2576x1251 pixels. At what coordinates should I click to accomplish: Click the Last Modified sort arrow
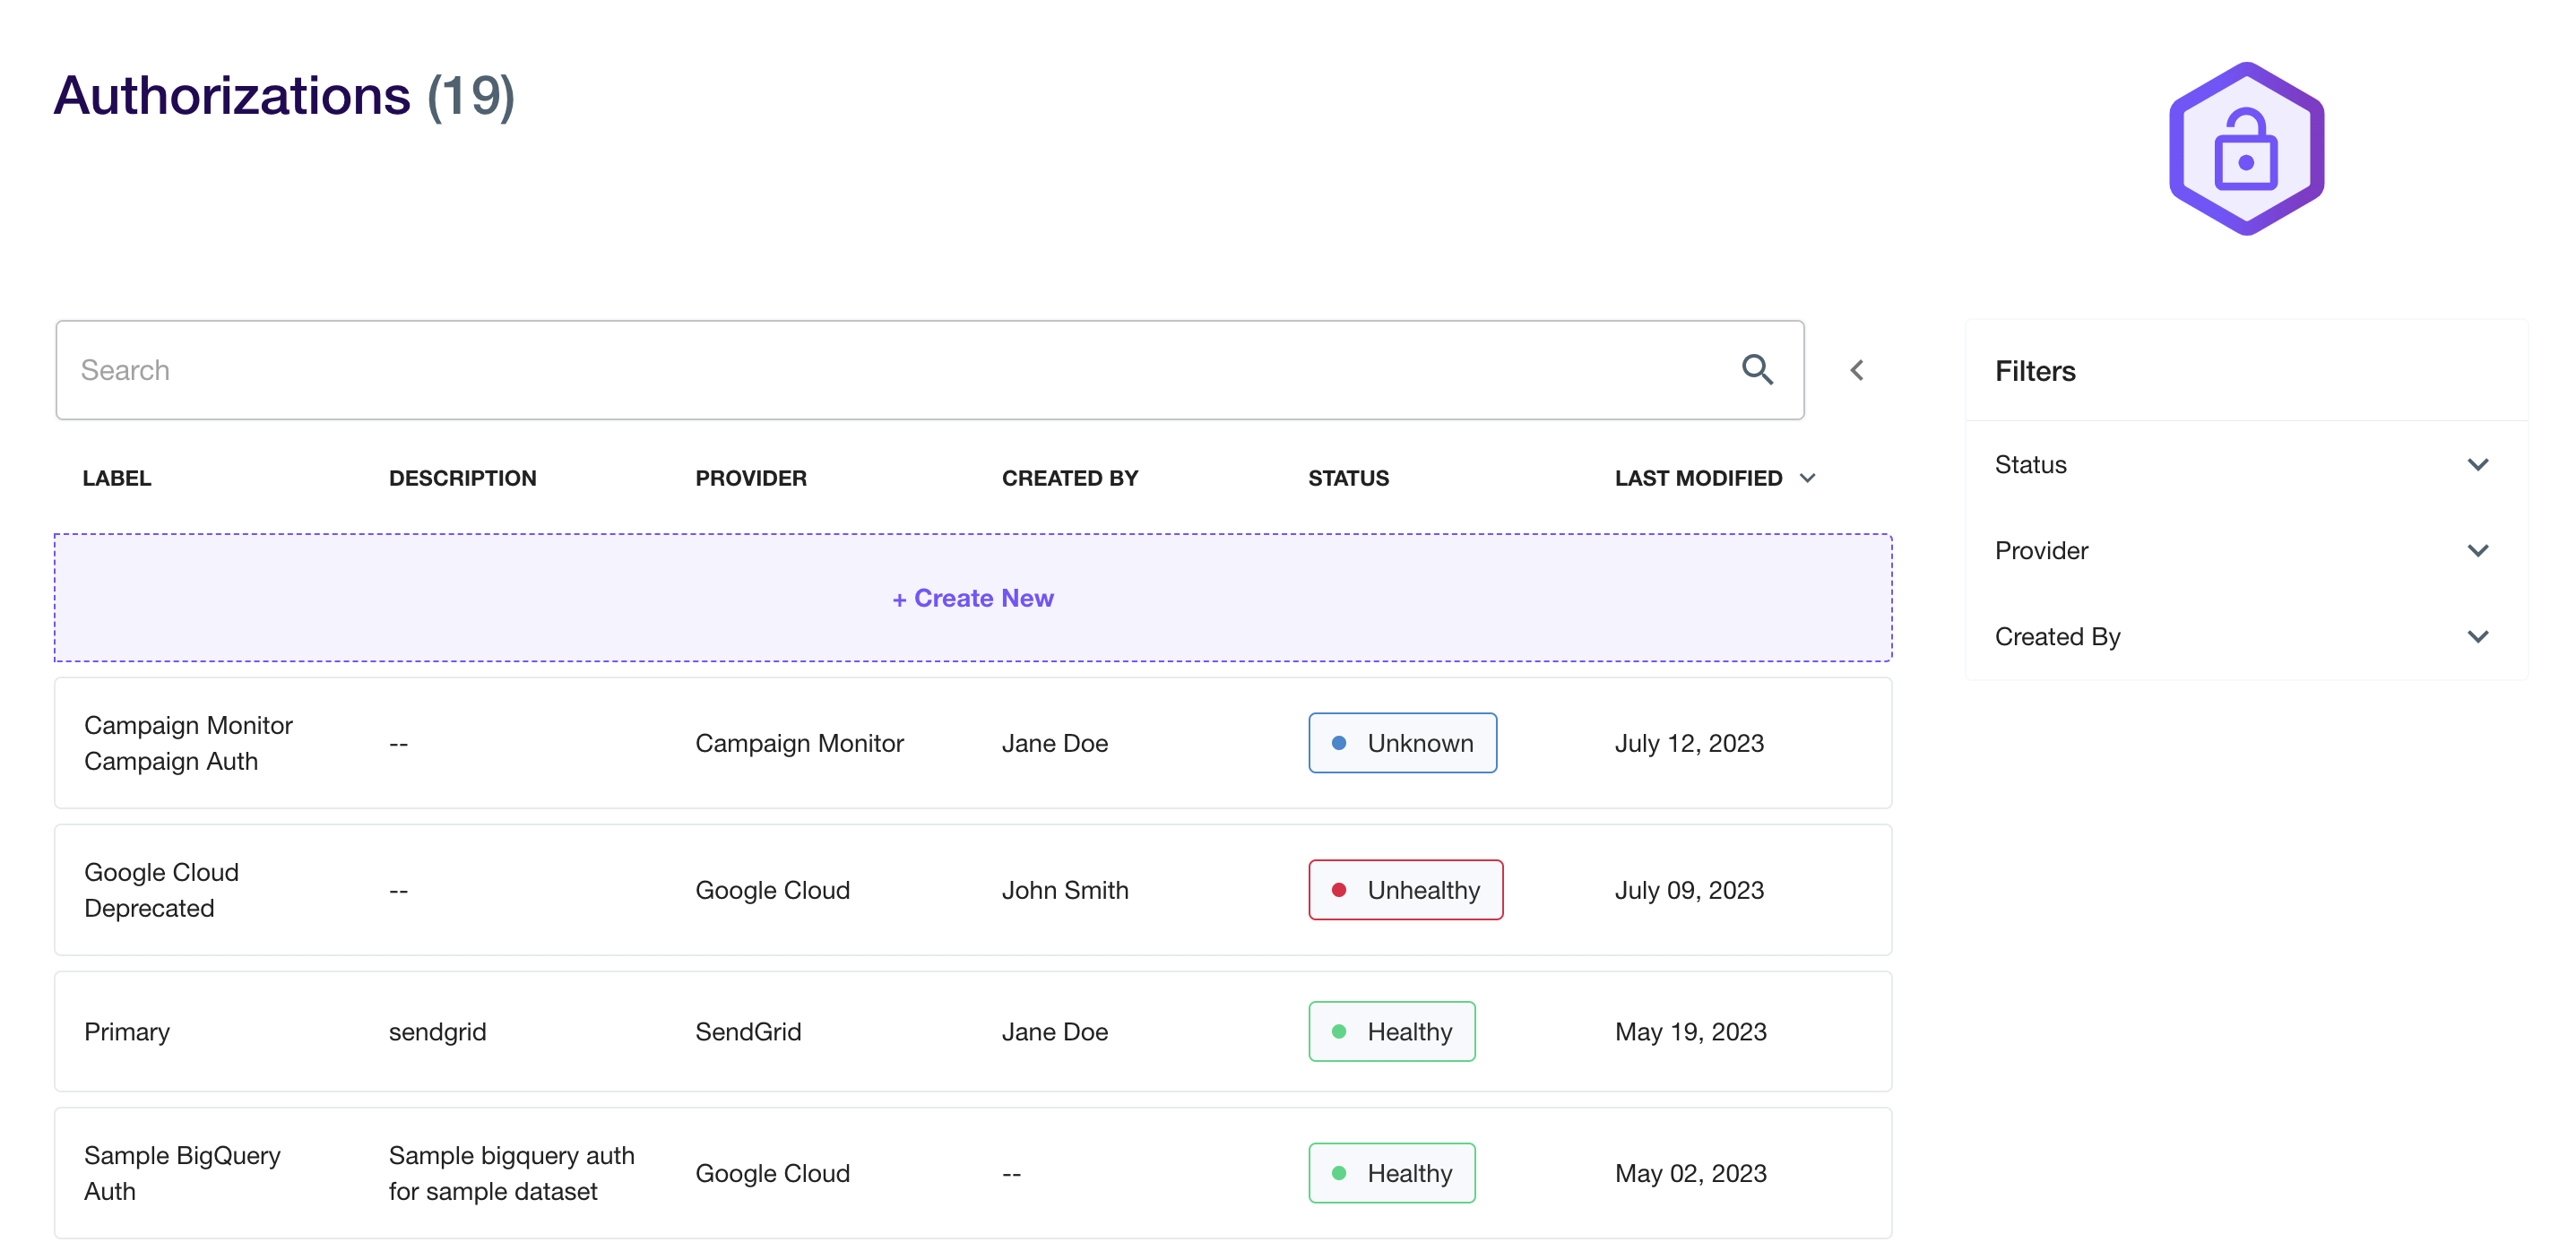1808,478
